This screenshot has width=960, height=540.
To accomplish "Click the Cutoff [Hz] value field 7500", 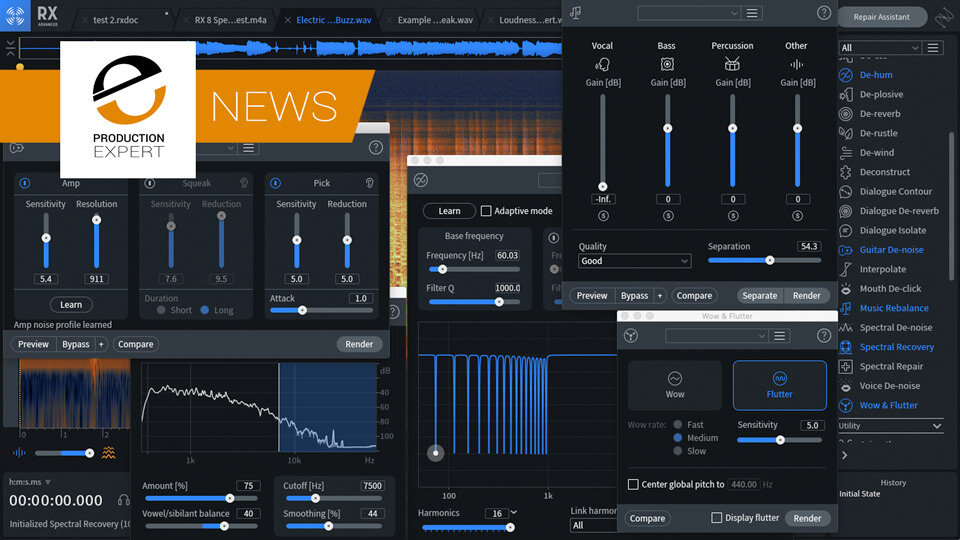I will tap(372, 486).
